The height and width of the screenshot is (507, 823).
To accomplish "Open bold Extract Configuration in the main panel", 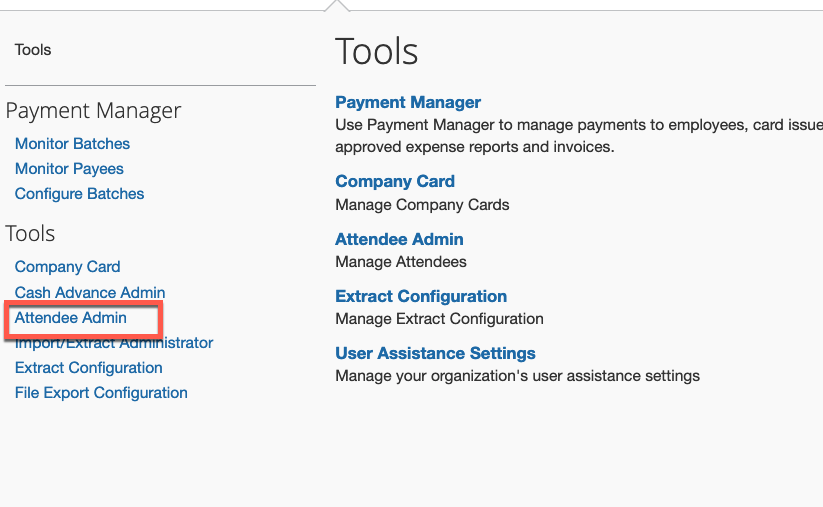I will click(421, 296).
